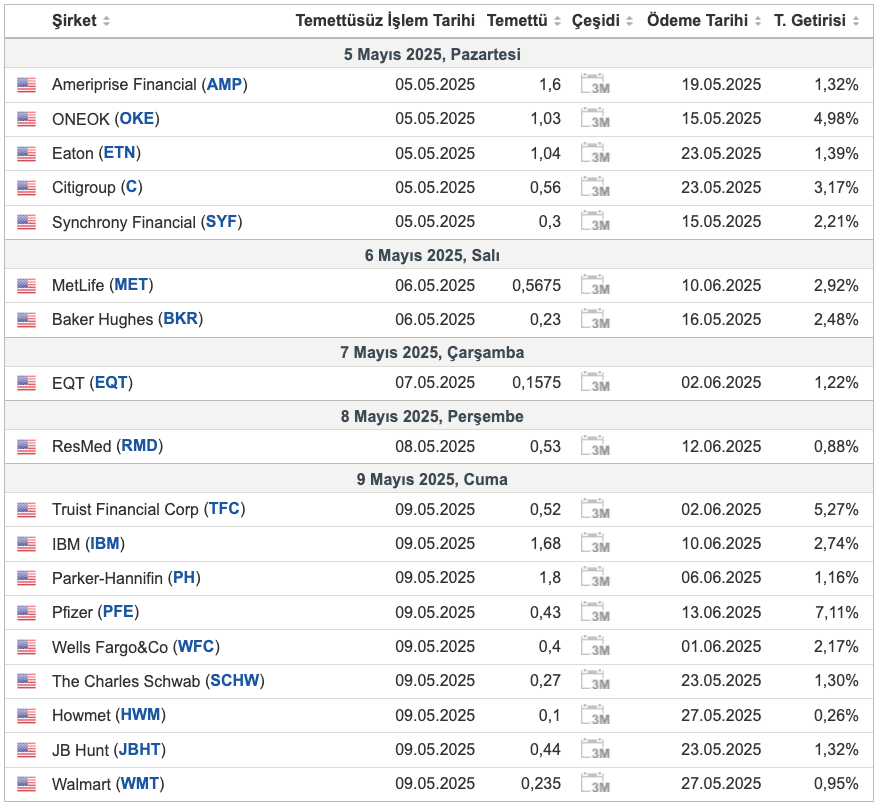The height and width of the screenshot is (802, 880).
Task: Click the 3M calendar icon in Citigroup row
Action: click(x=595, y=187)
